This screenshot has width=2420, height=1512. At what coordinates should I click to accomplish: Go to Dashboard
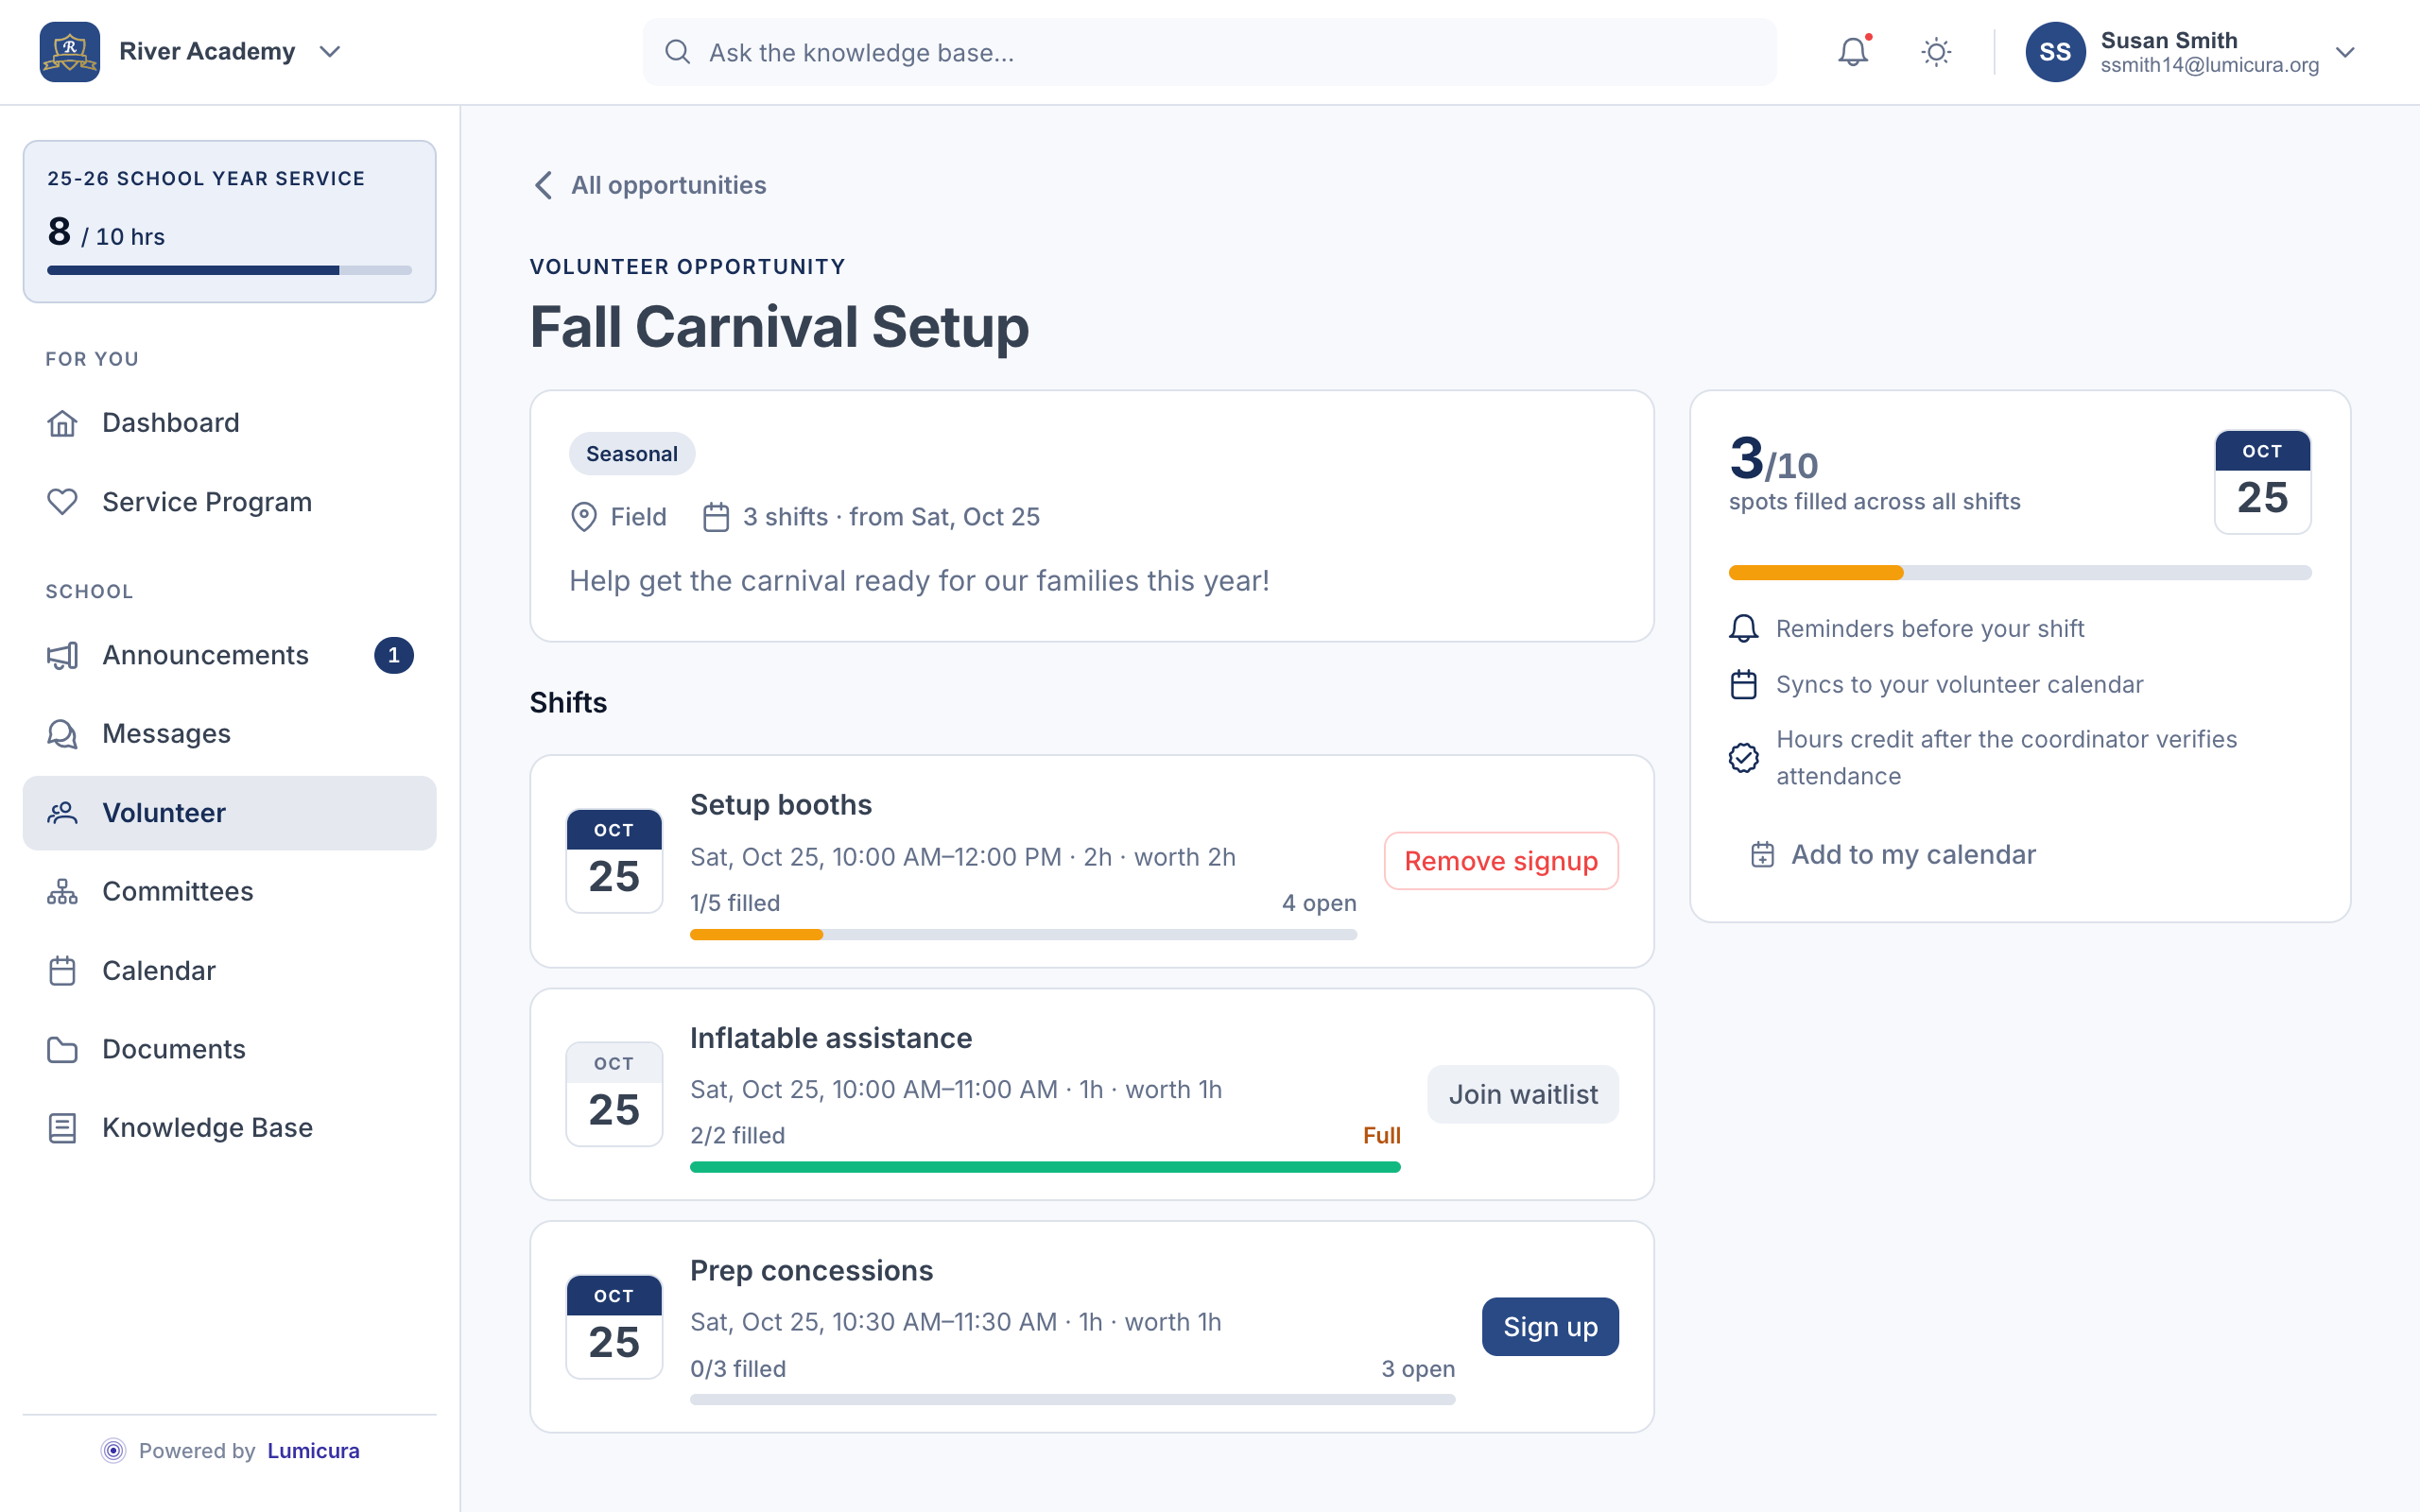click(x=229, y=423)
